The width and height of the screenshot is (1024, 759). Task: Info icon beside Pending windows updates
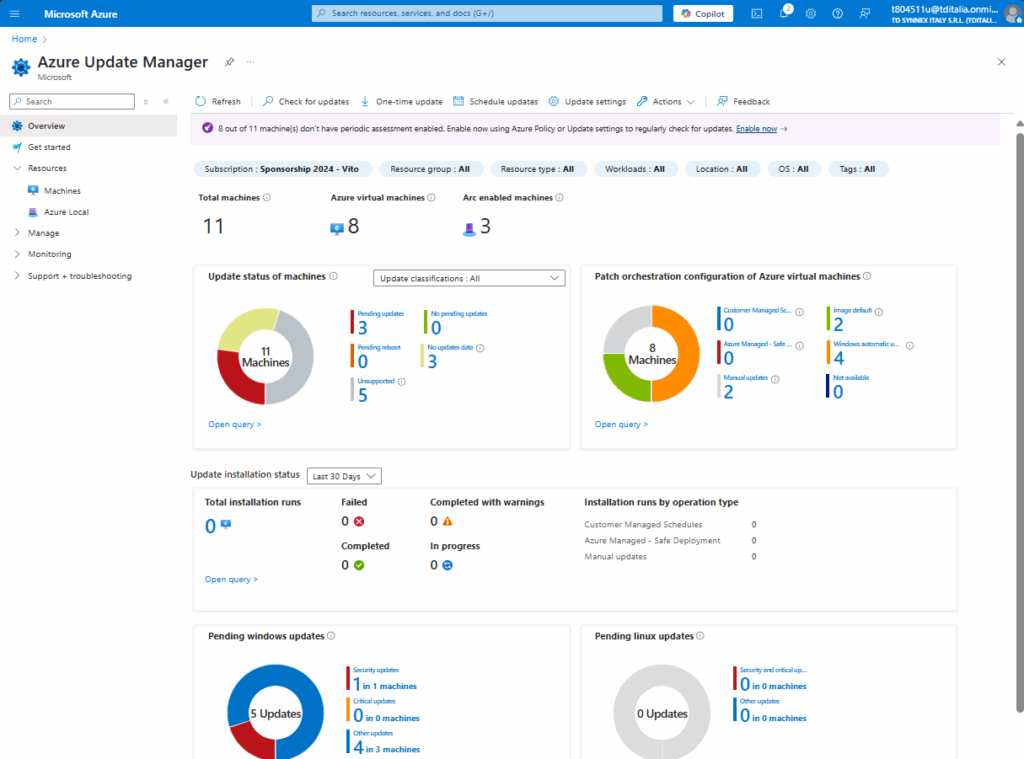[331, 636]
